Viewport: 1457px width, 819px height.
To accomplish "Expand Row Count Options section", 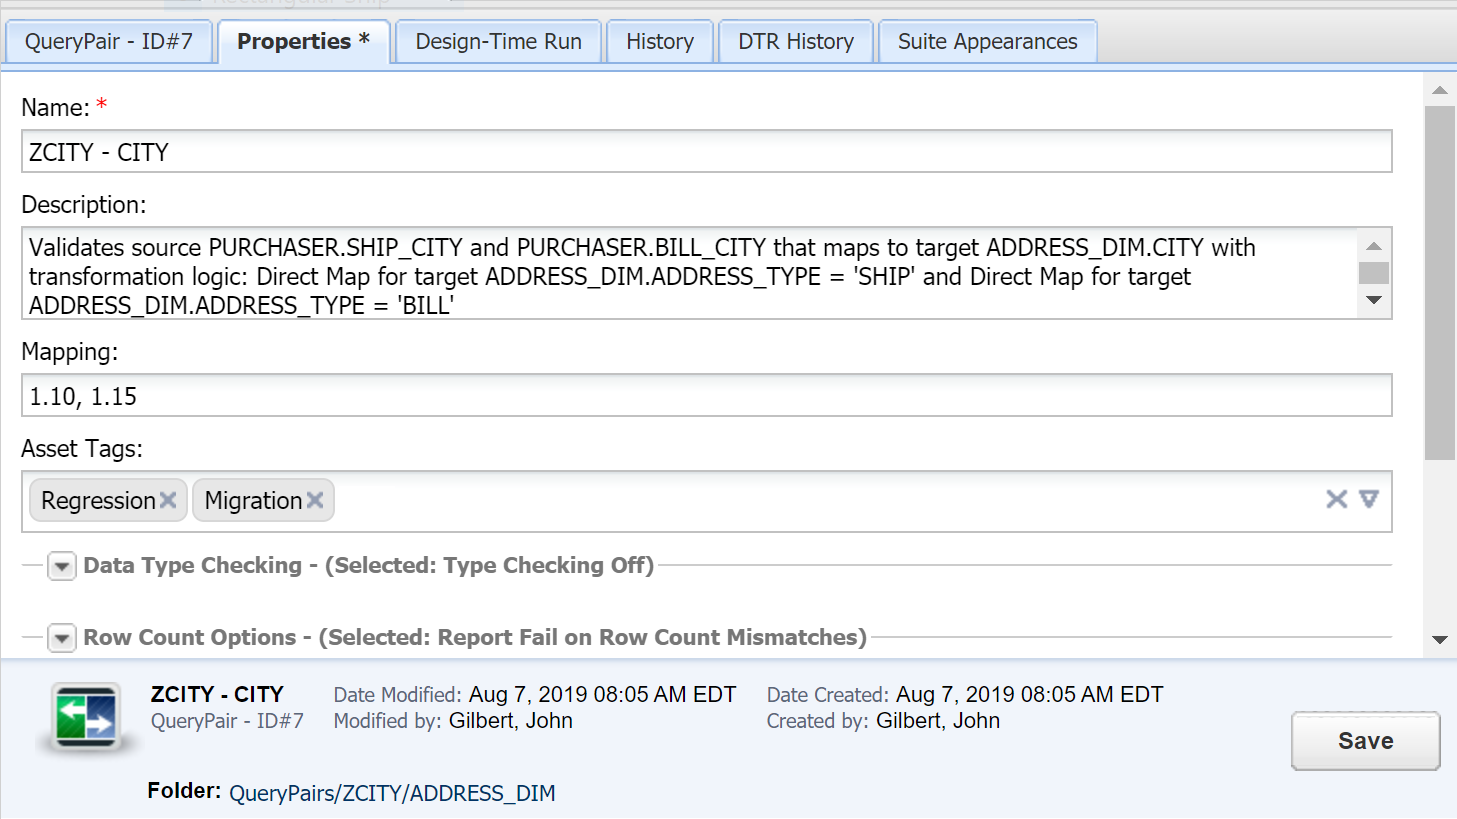I will pos(62,638).
